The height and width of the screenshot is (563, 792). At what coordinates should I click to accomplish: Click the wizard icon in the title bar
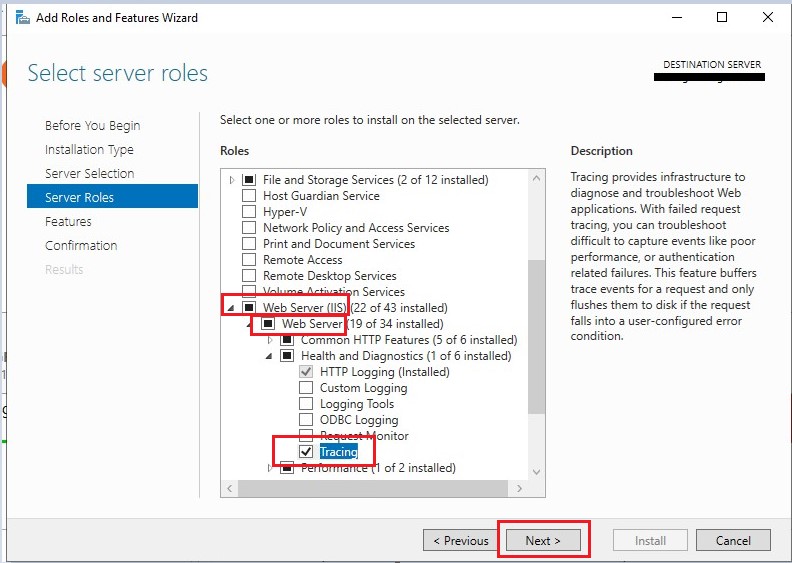[22, 17]
